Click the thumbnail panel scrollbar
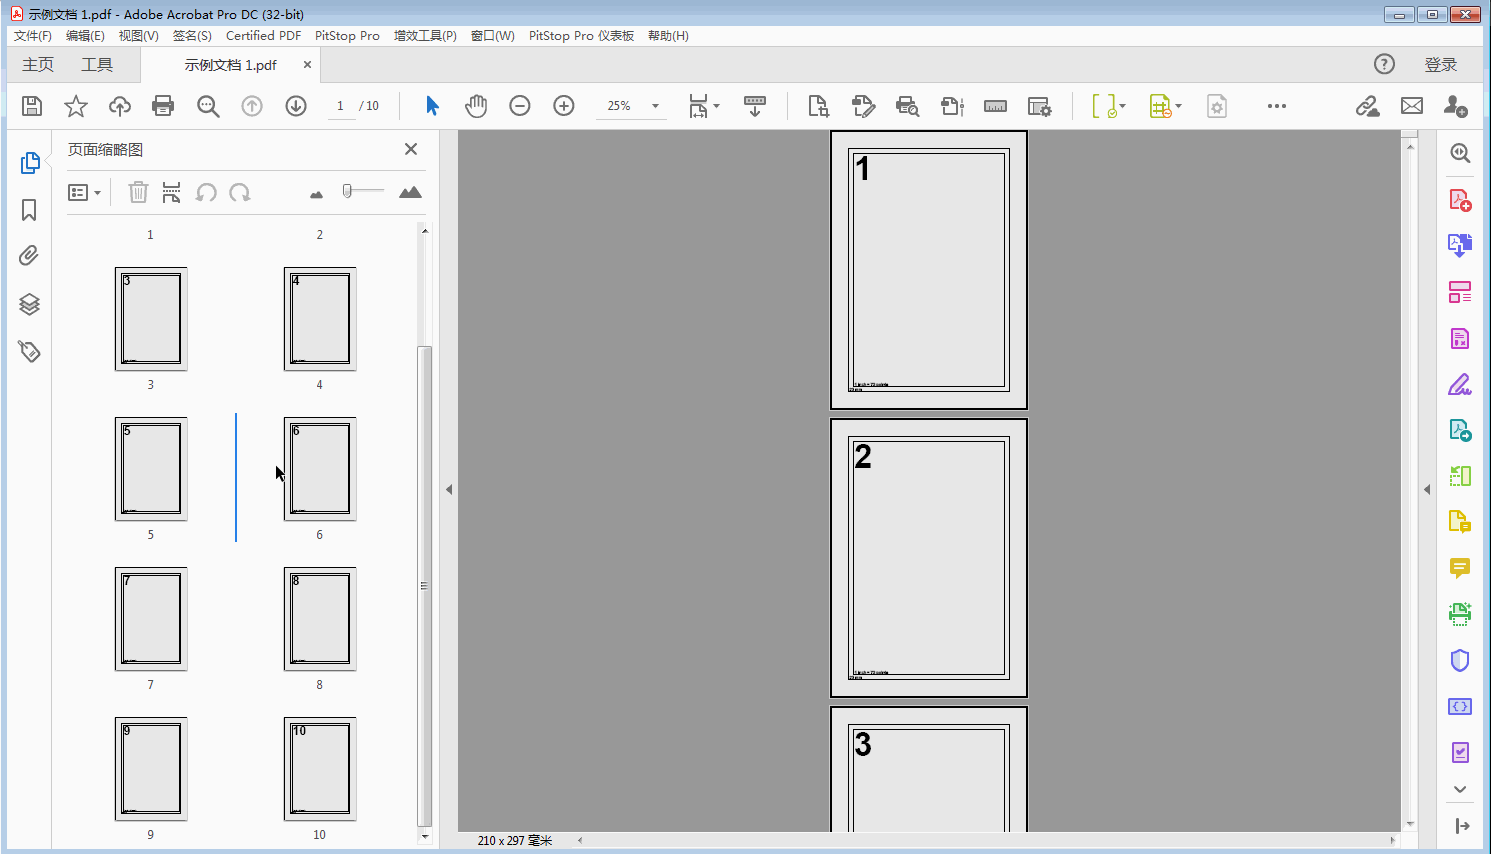 coord(424,585)
